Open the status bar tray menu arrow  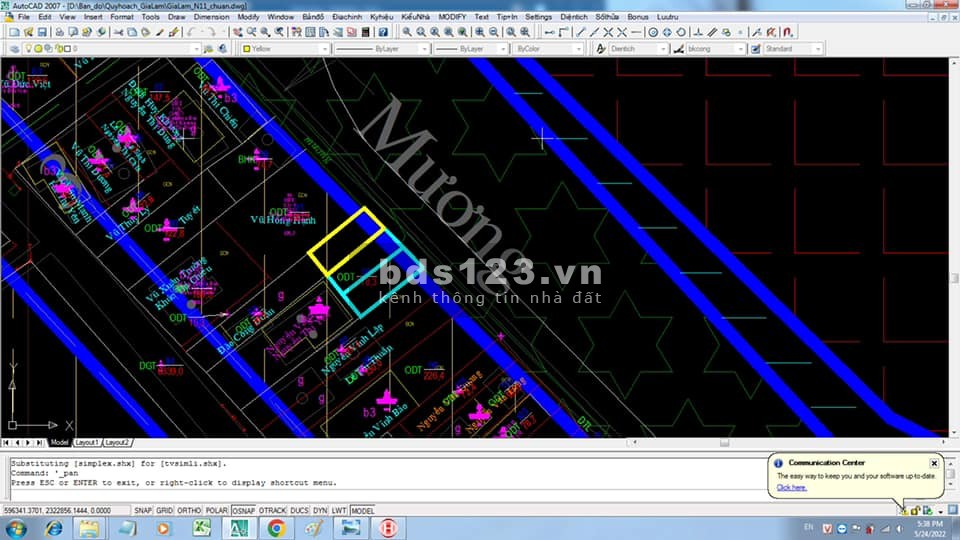pyautogui.click(x=940, y=511)
